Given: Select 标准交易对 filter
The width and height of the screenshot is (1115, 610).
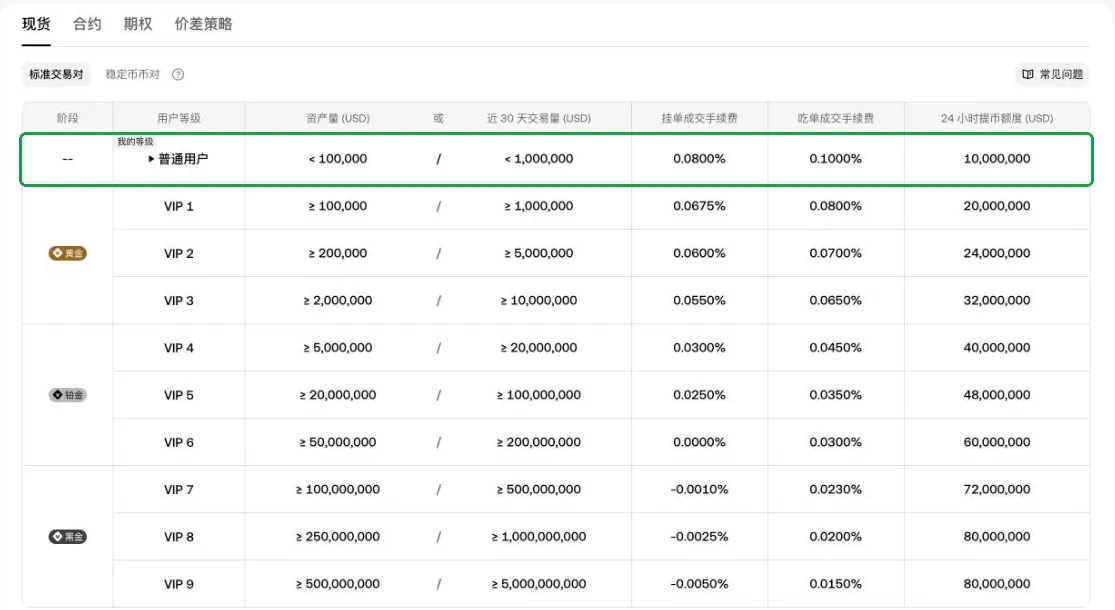Looking at the screenshot, I should pyautogui.click(x=56, y=74).
